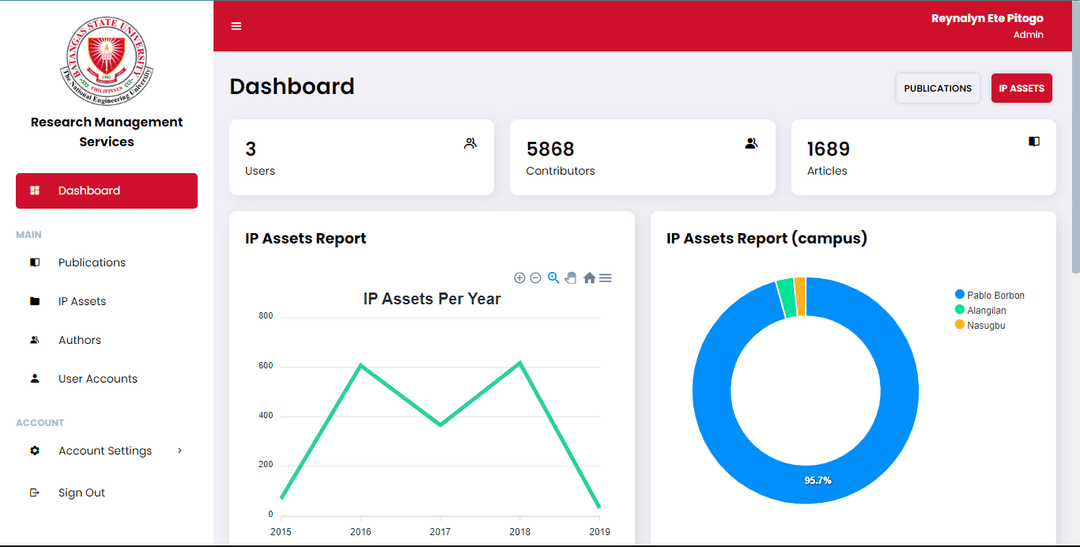Toggle the Alangilan legend series
1080x547 pixels.
point(986,310)
